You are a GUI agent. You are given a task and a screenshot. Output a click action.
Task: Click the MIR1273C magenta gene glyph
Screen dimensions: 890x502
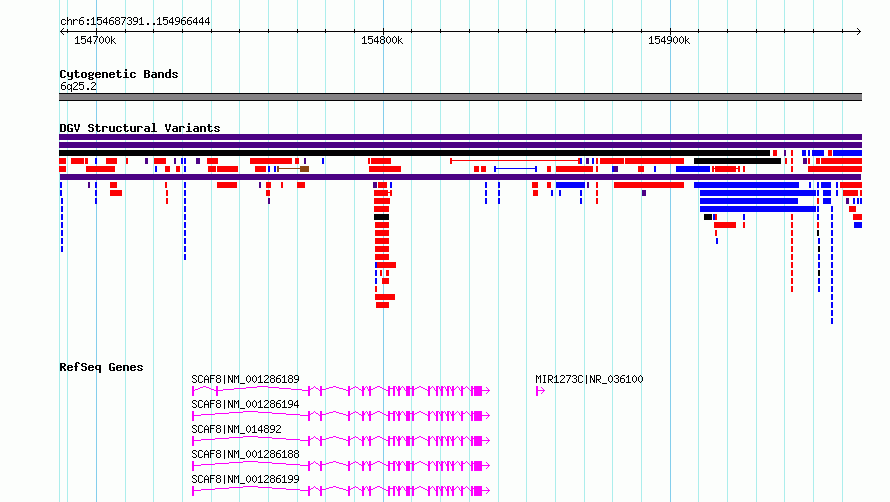pos(540,391)
